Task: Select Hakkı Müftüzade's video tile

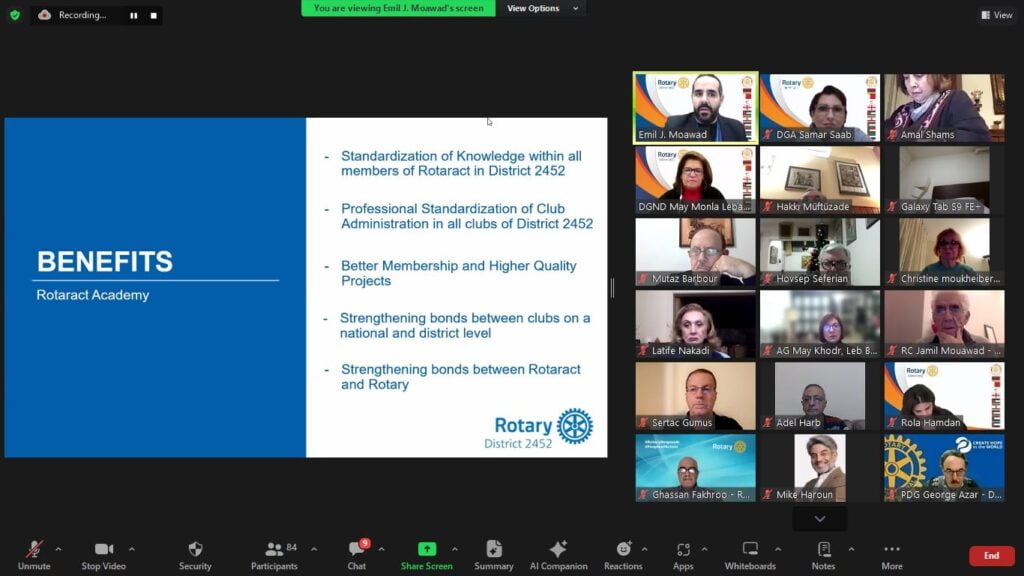Action: click(820, 180)
